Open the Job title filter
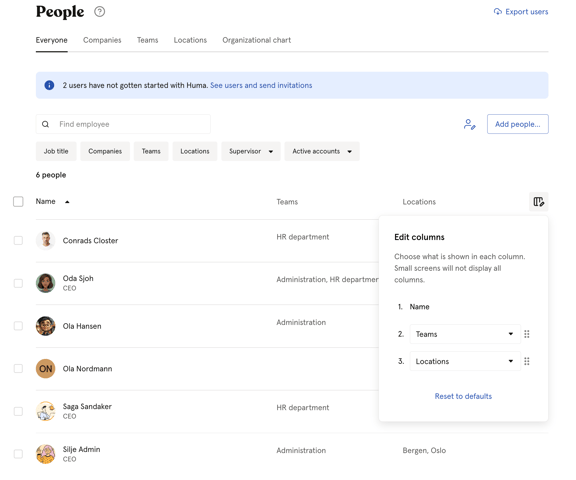The width and height of the screenshot is (576, 480). click(x=56, y=151)
